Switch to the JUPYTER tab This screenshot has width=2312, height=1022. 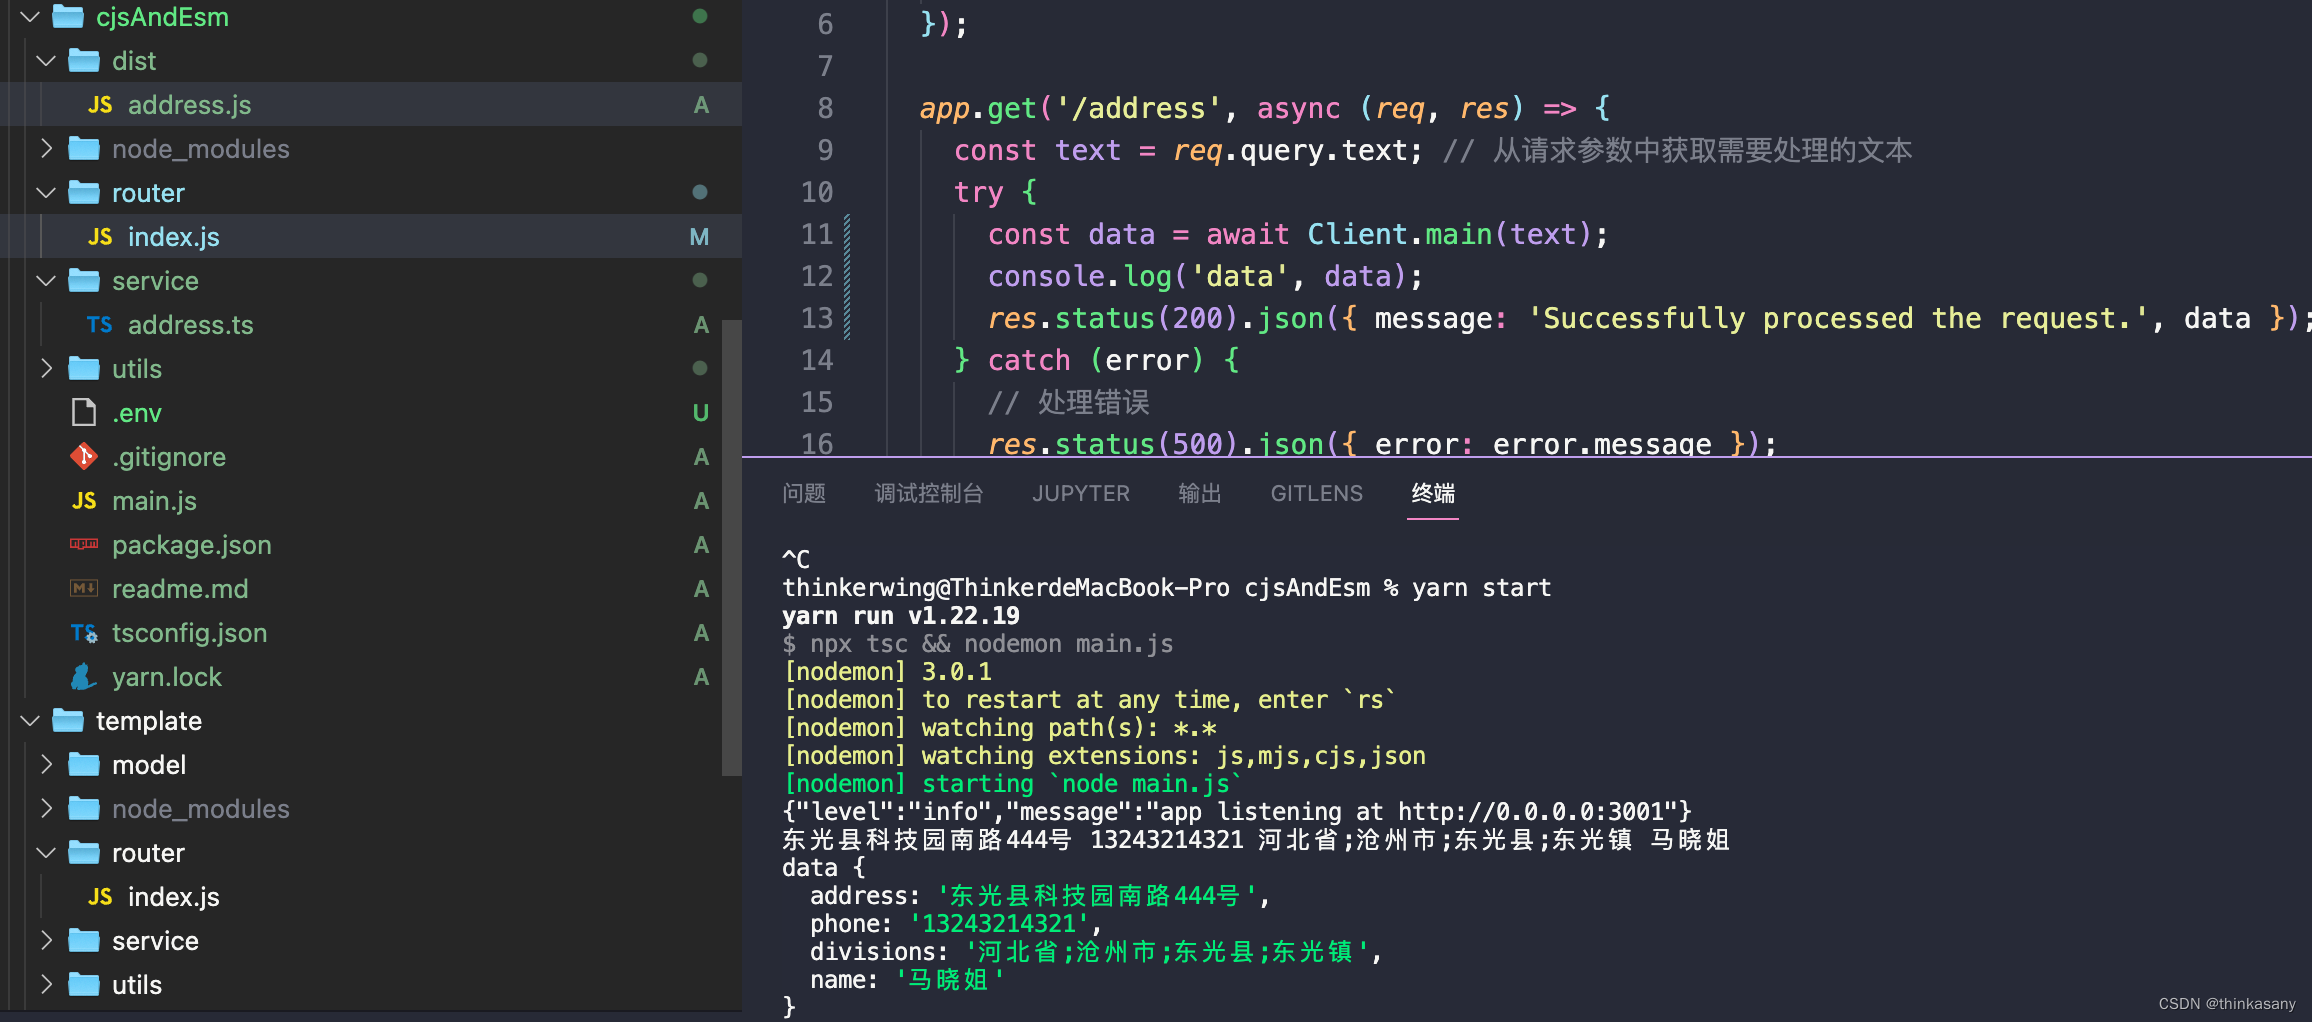click(x=1080, y=493)
